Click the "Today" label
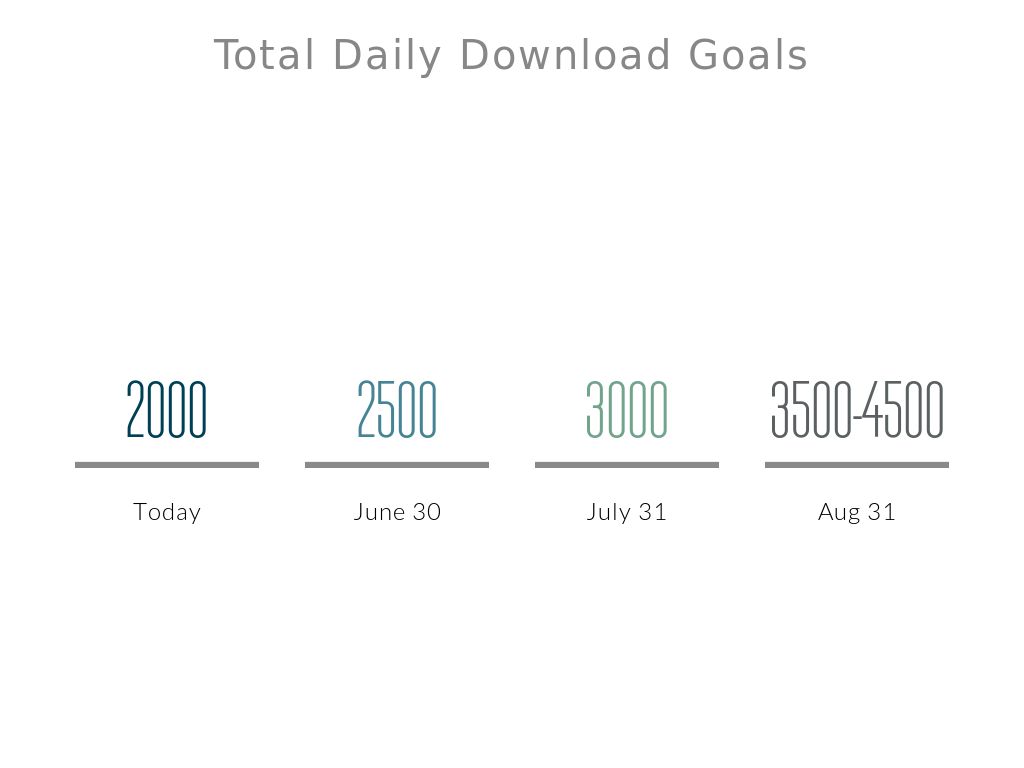 167,512
